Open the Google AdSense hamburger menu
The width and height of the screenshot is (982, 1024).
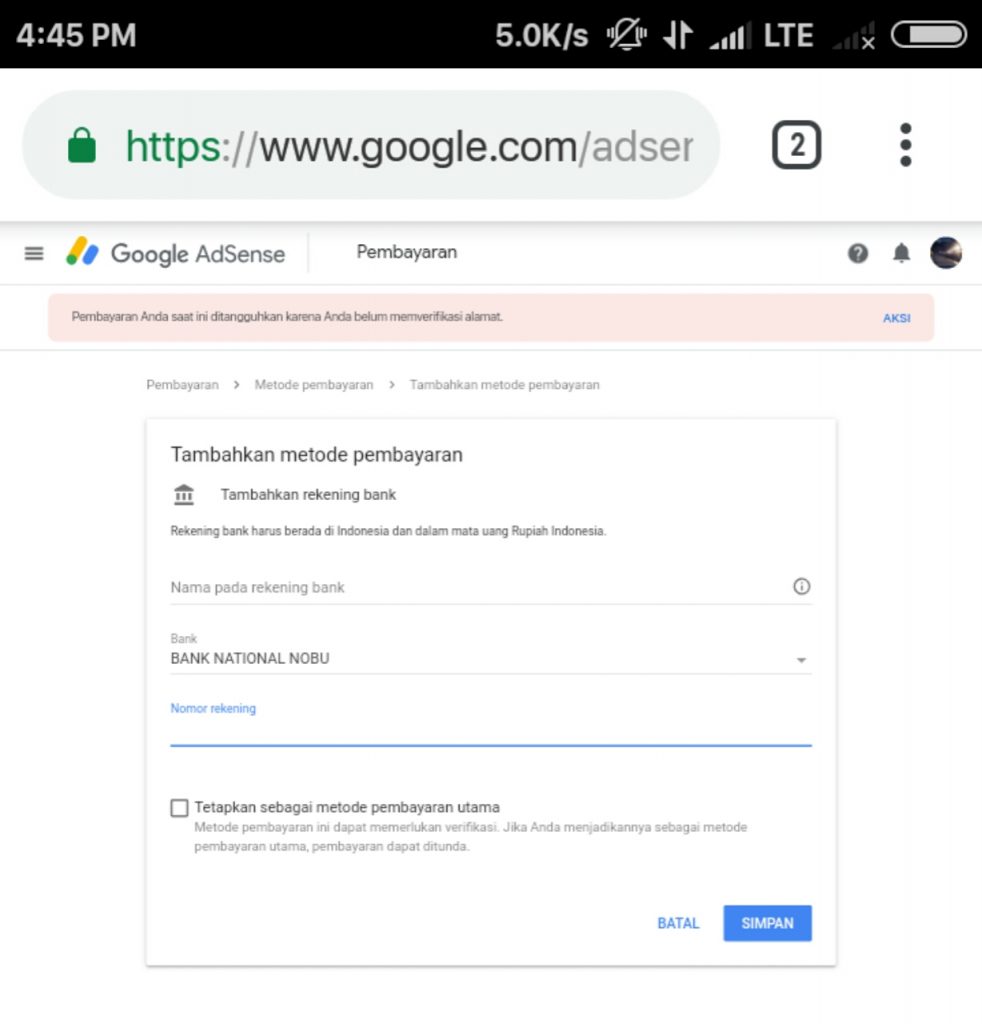34,253
